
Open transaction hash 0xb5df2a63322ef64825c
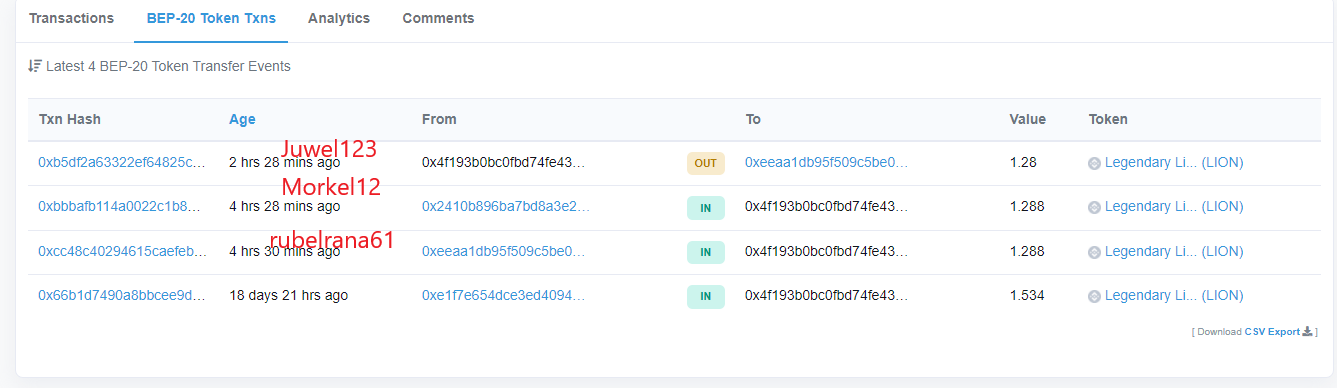pyautogui.click(x=122, y=162)
